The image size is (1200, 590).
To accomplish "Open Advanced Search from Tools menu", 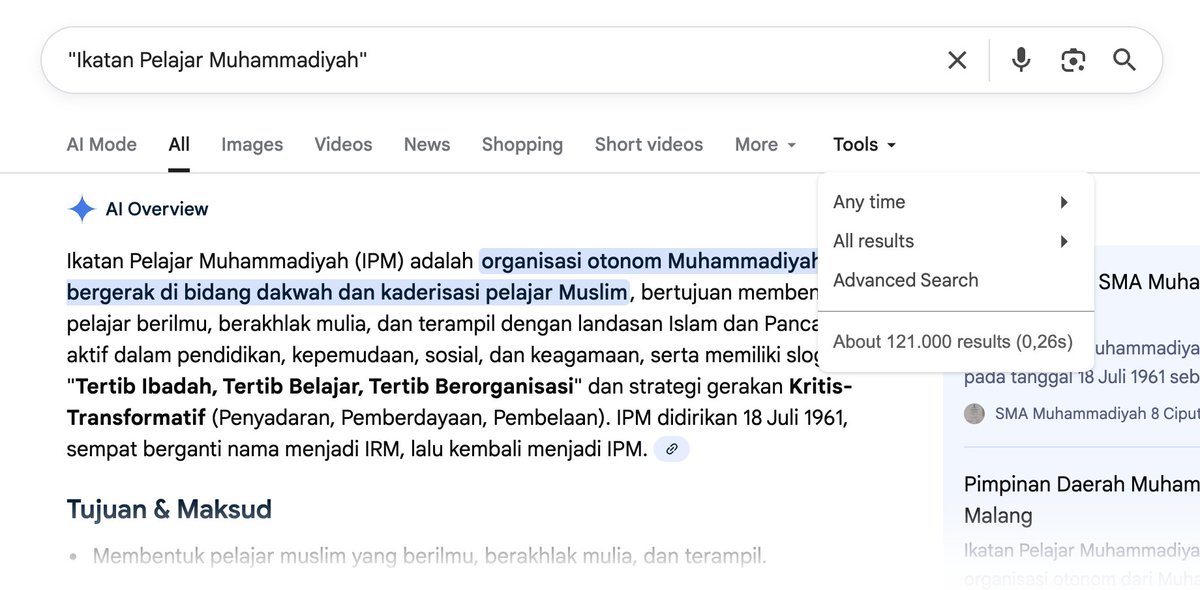I will pyautogui.click(x=906, y=280).
